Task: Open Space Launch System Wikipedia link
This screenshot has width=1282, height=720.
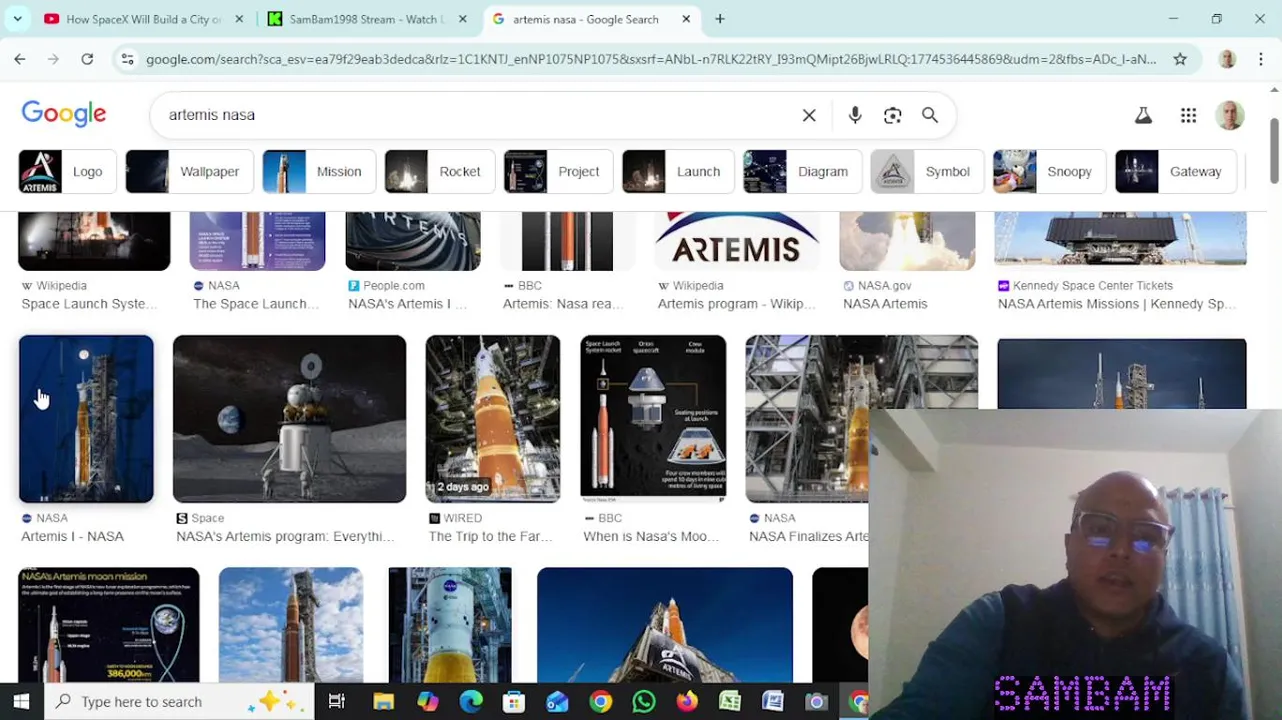Action: [x=89, y=304]
